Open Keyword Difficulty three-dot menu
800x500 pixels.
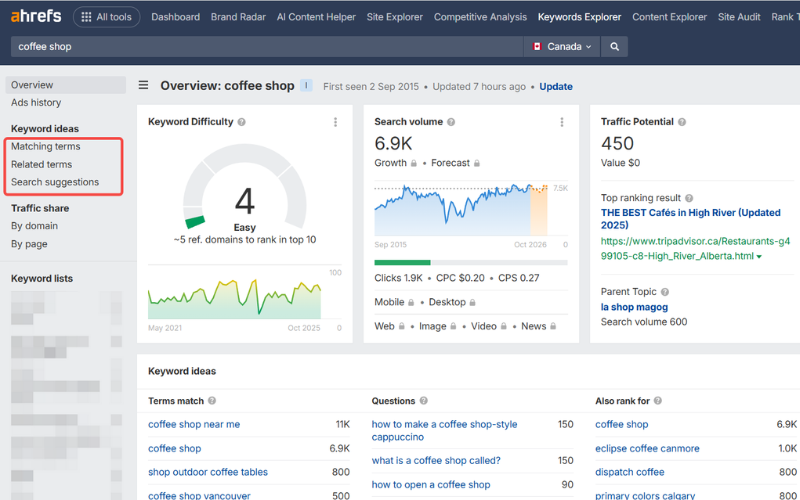click(335, 122)
